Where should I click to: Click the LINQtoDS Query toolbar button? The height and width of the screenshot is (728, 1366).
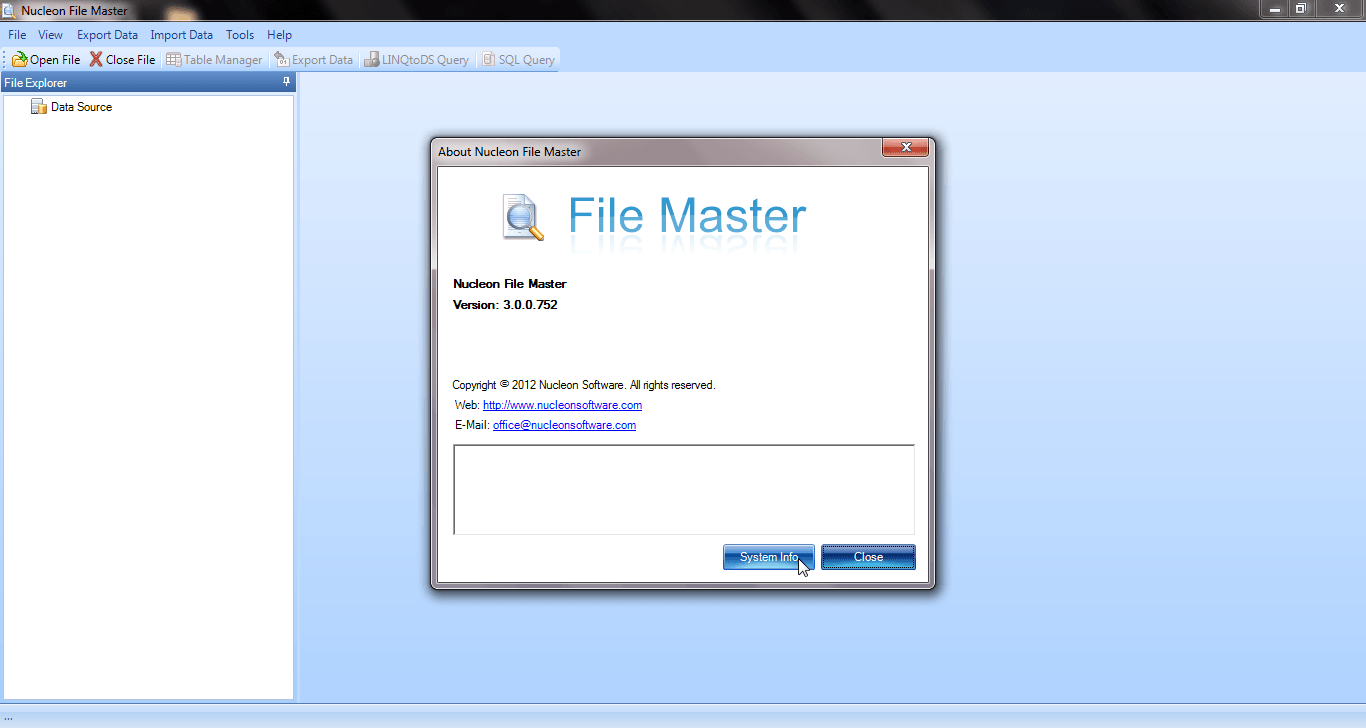(x=417, y=60)
